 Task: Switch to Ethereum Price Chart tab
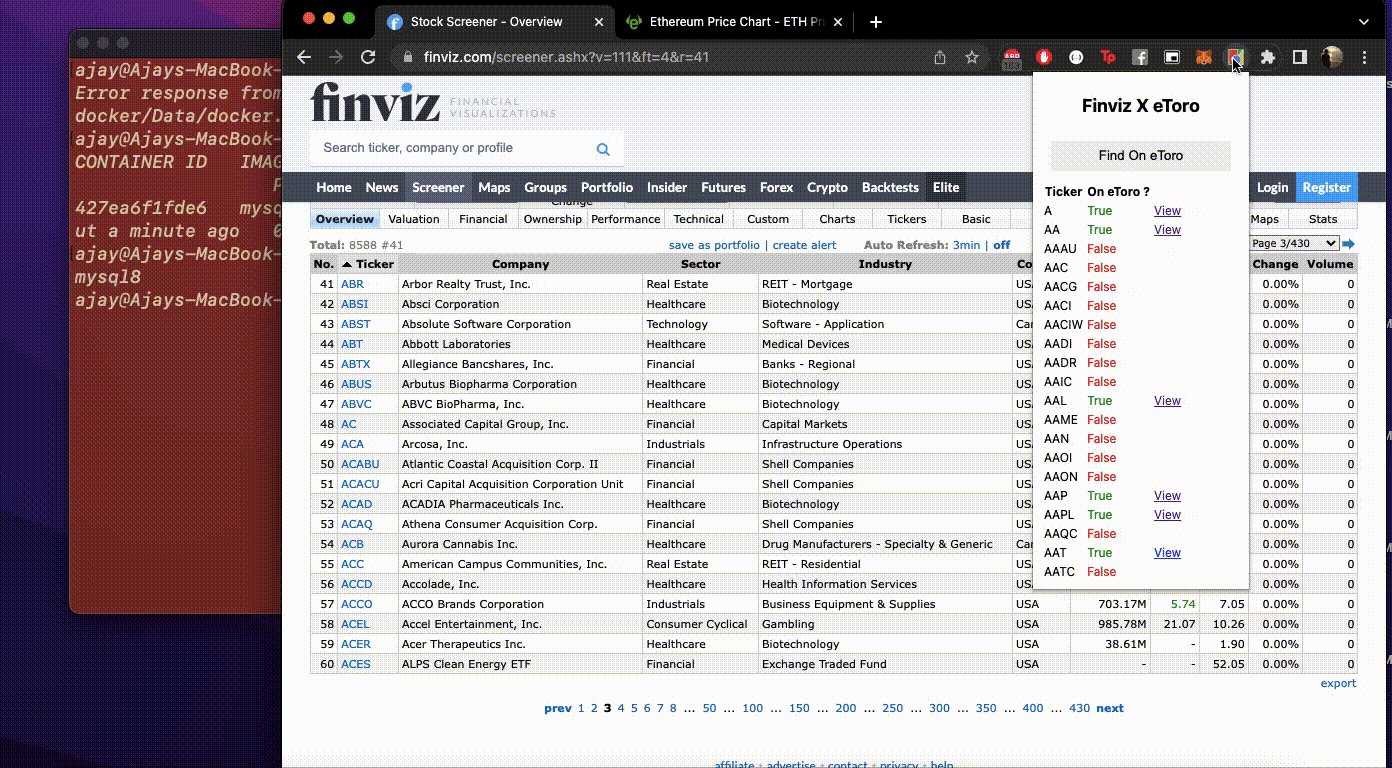click(x=735, y=22)
